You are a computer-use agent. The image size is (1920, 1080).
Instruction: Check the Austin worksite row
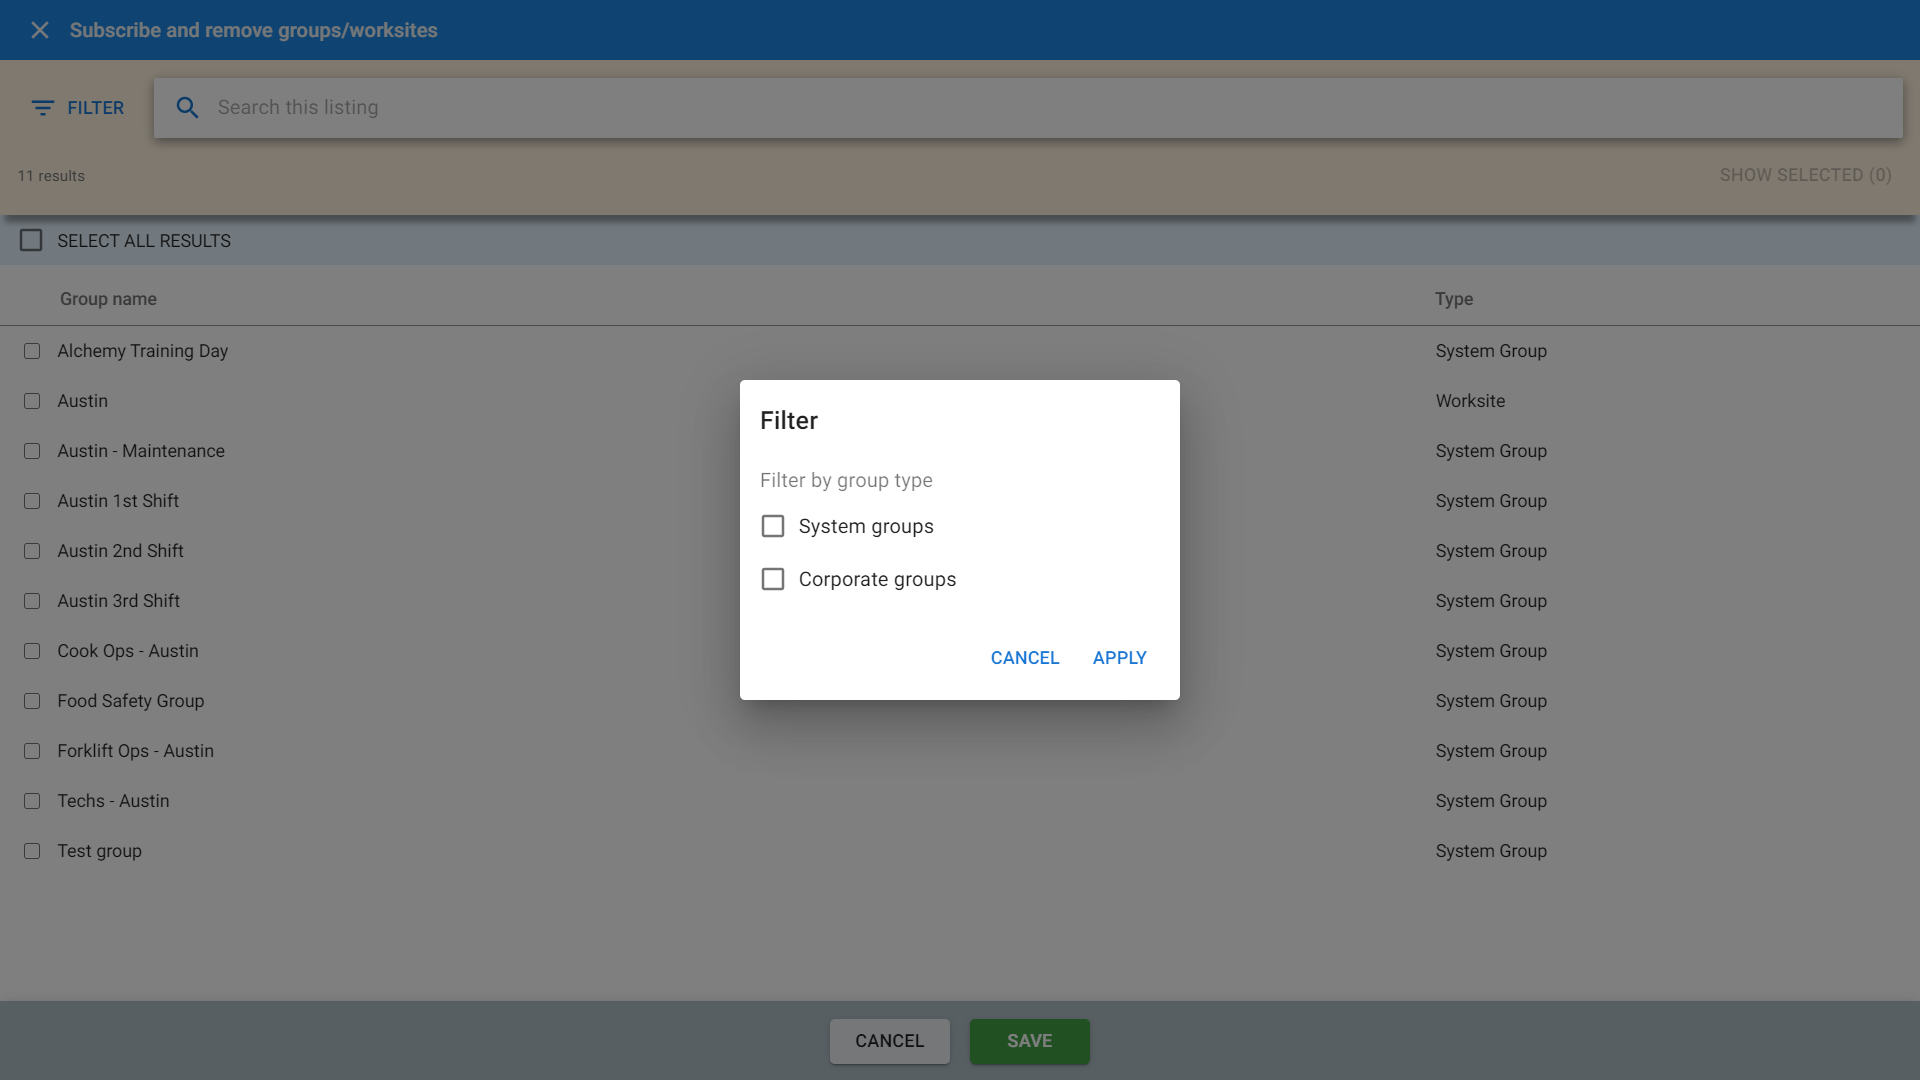point(32,401)
